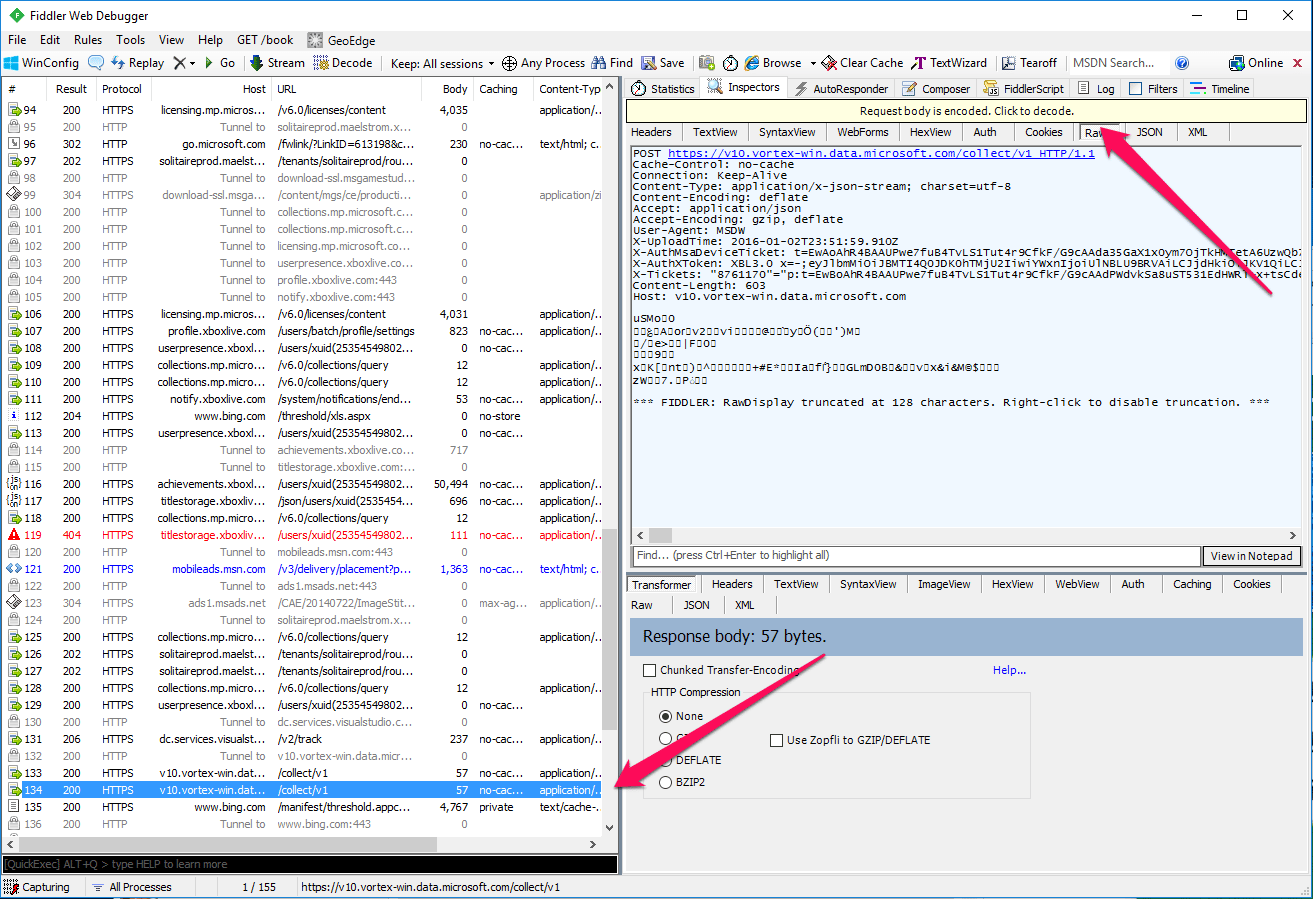Save sessions using toolbar Save
The width and height of the screenshot is (1313, 899).
coord(663,63)
